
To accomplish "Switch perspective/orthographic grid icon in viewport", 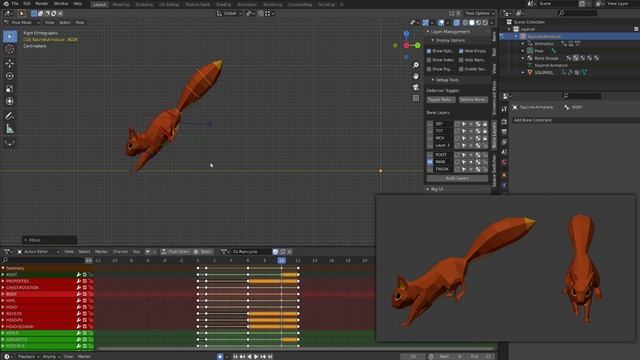I will pyautogui.click(x=416, y=98).
